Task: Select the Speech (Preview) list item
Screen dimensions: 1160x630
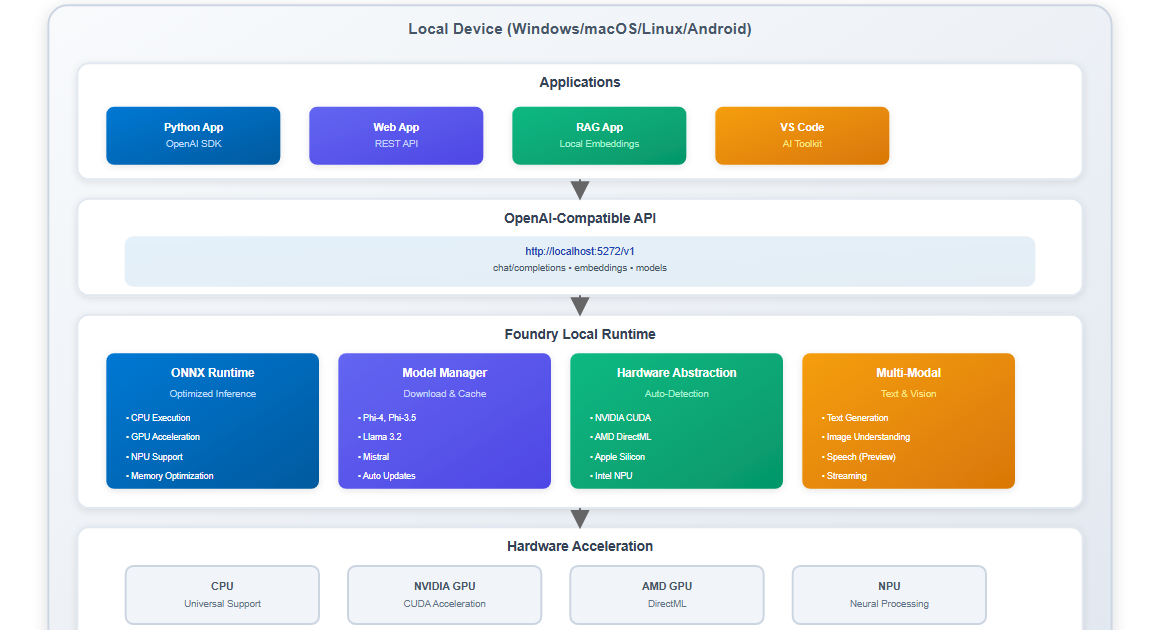Action: pyautogui.click(x=860, y=457)
